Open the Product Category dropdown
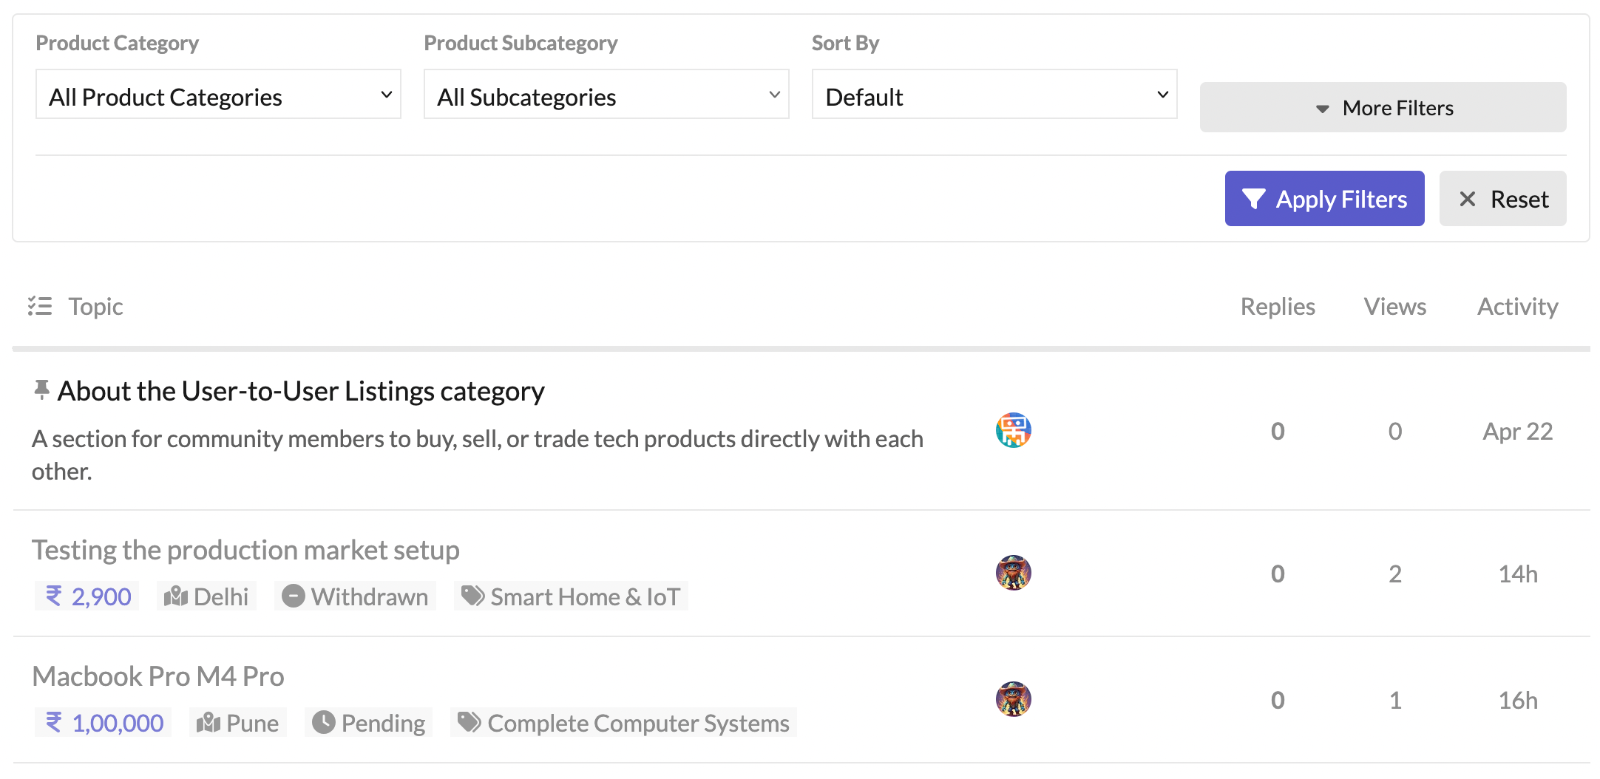Viewport: 1600px width, 779px height. 218,94
